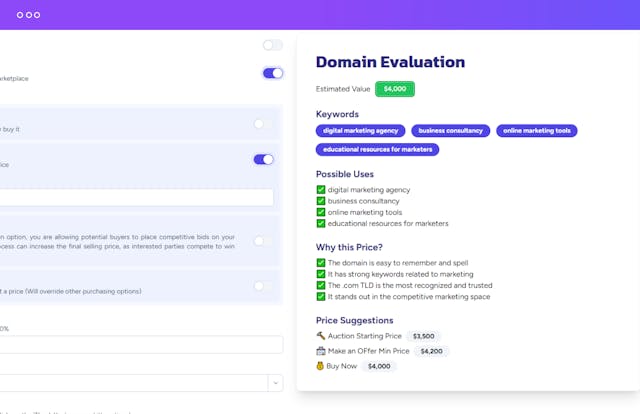Disable the marketplace listing toggle
This screenshot has height=414, width=640.
[272, 73]
